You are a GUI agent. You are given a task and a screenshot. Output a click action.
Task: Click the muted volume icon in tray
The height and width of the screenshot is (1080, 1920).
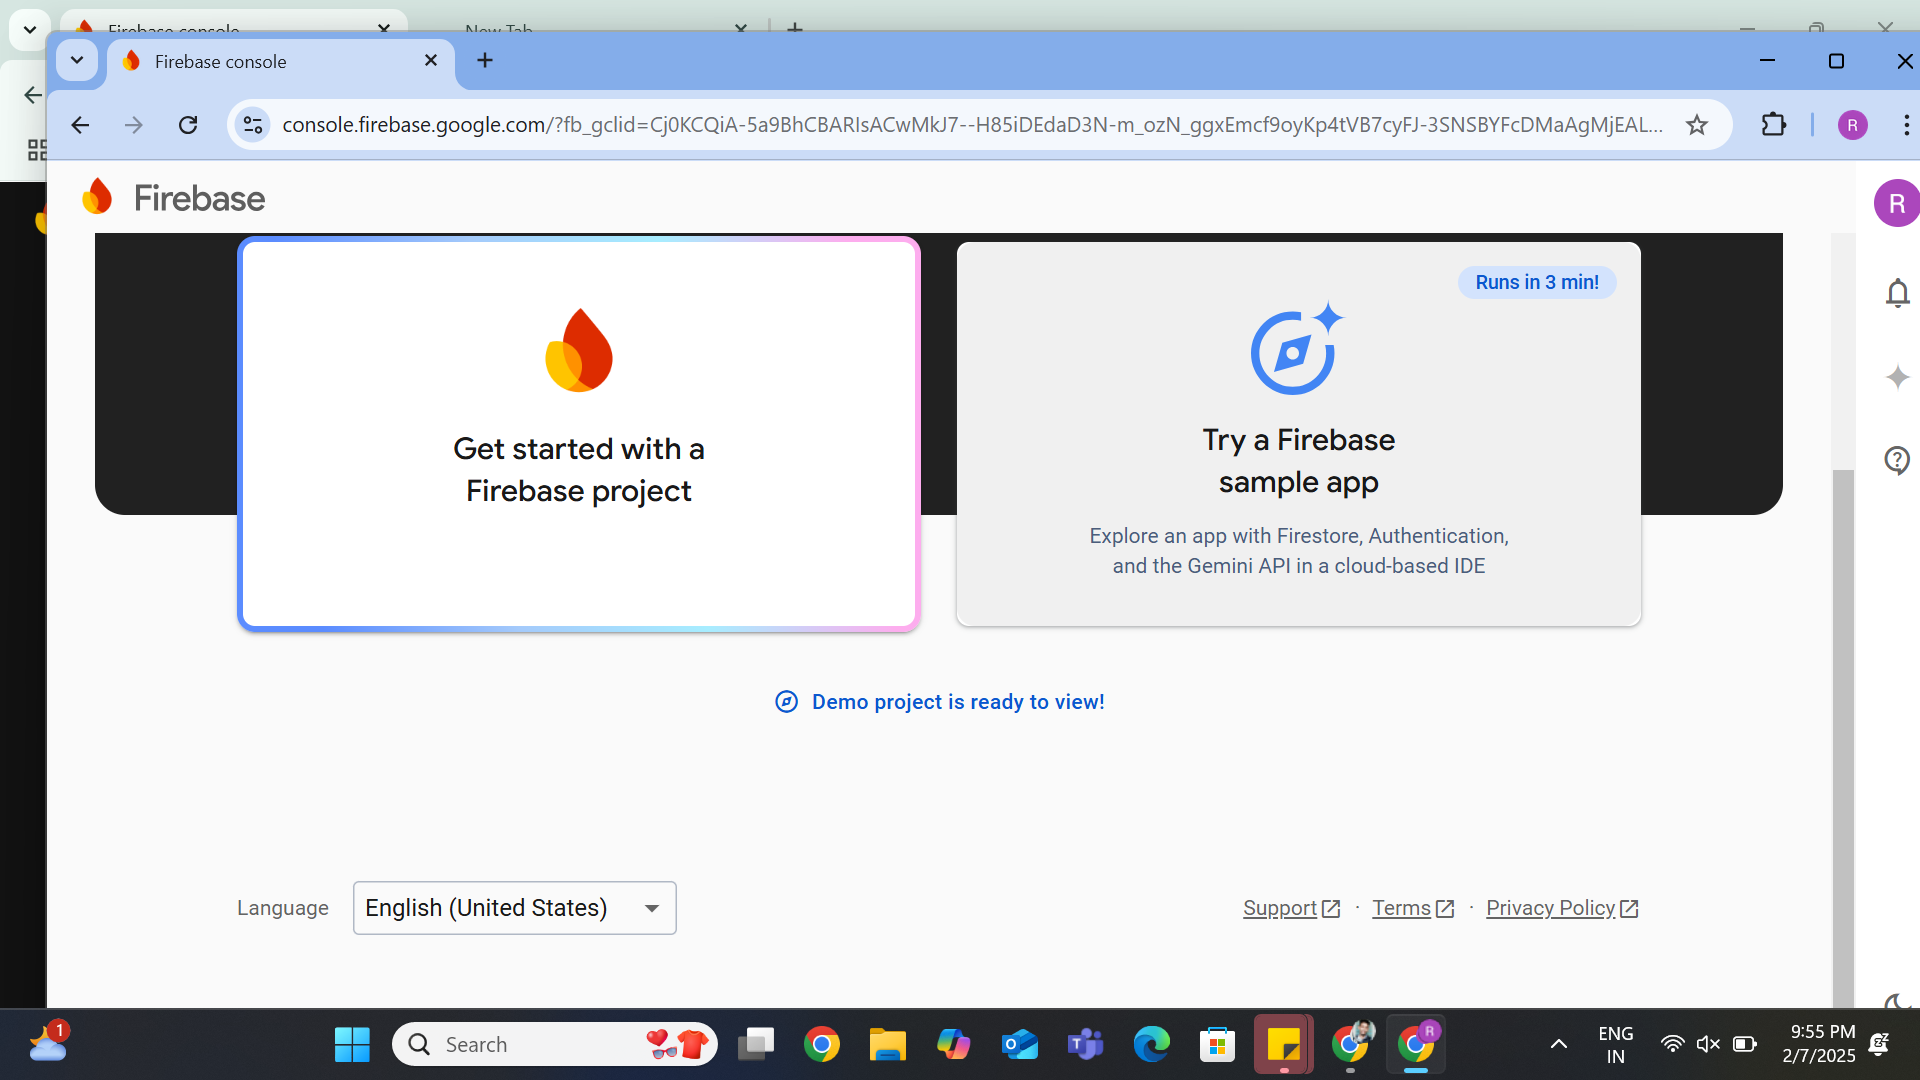pos(1708,1044)
